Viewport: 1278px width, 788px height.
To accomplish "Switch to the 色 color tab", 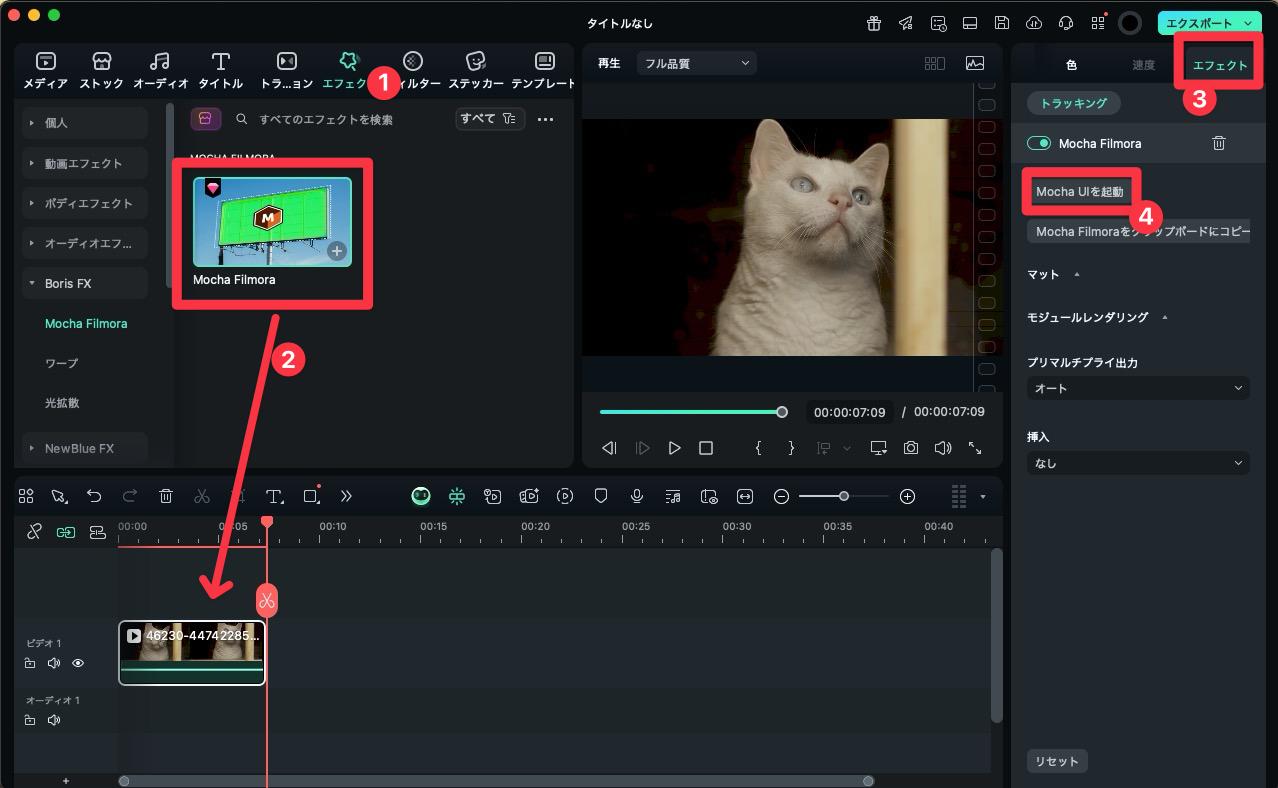I will (x=1071, y=65).
